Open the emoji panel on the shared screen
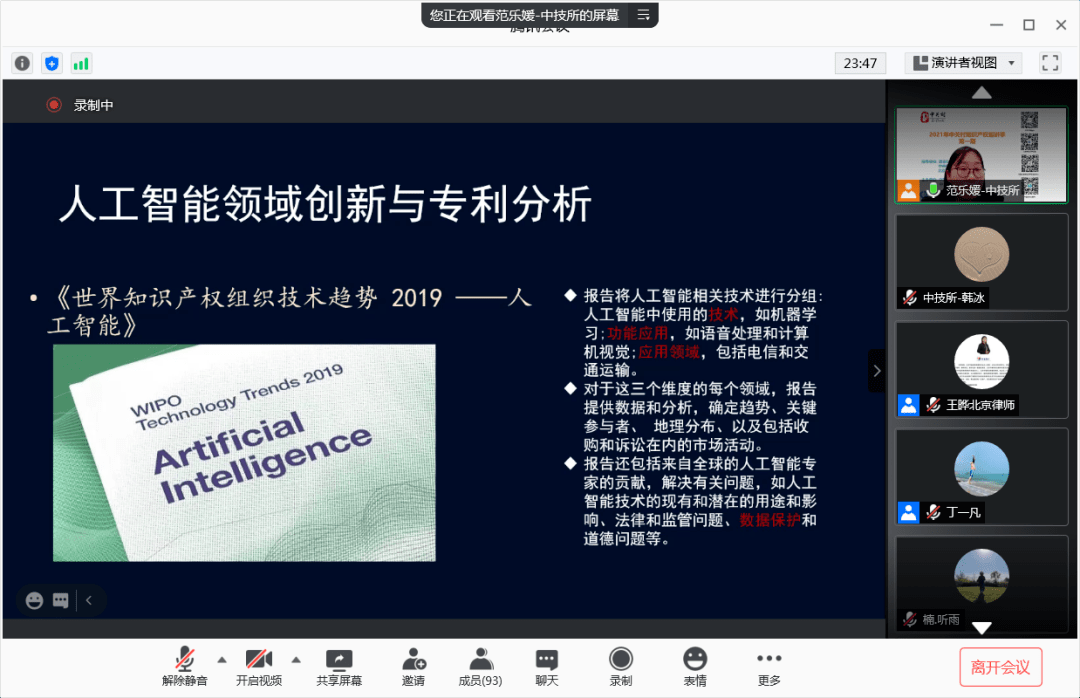1080x698 pixels. click(x=35, y=600)
